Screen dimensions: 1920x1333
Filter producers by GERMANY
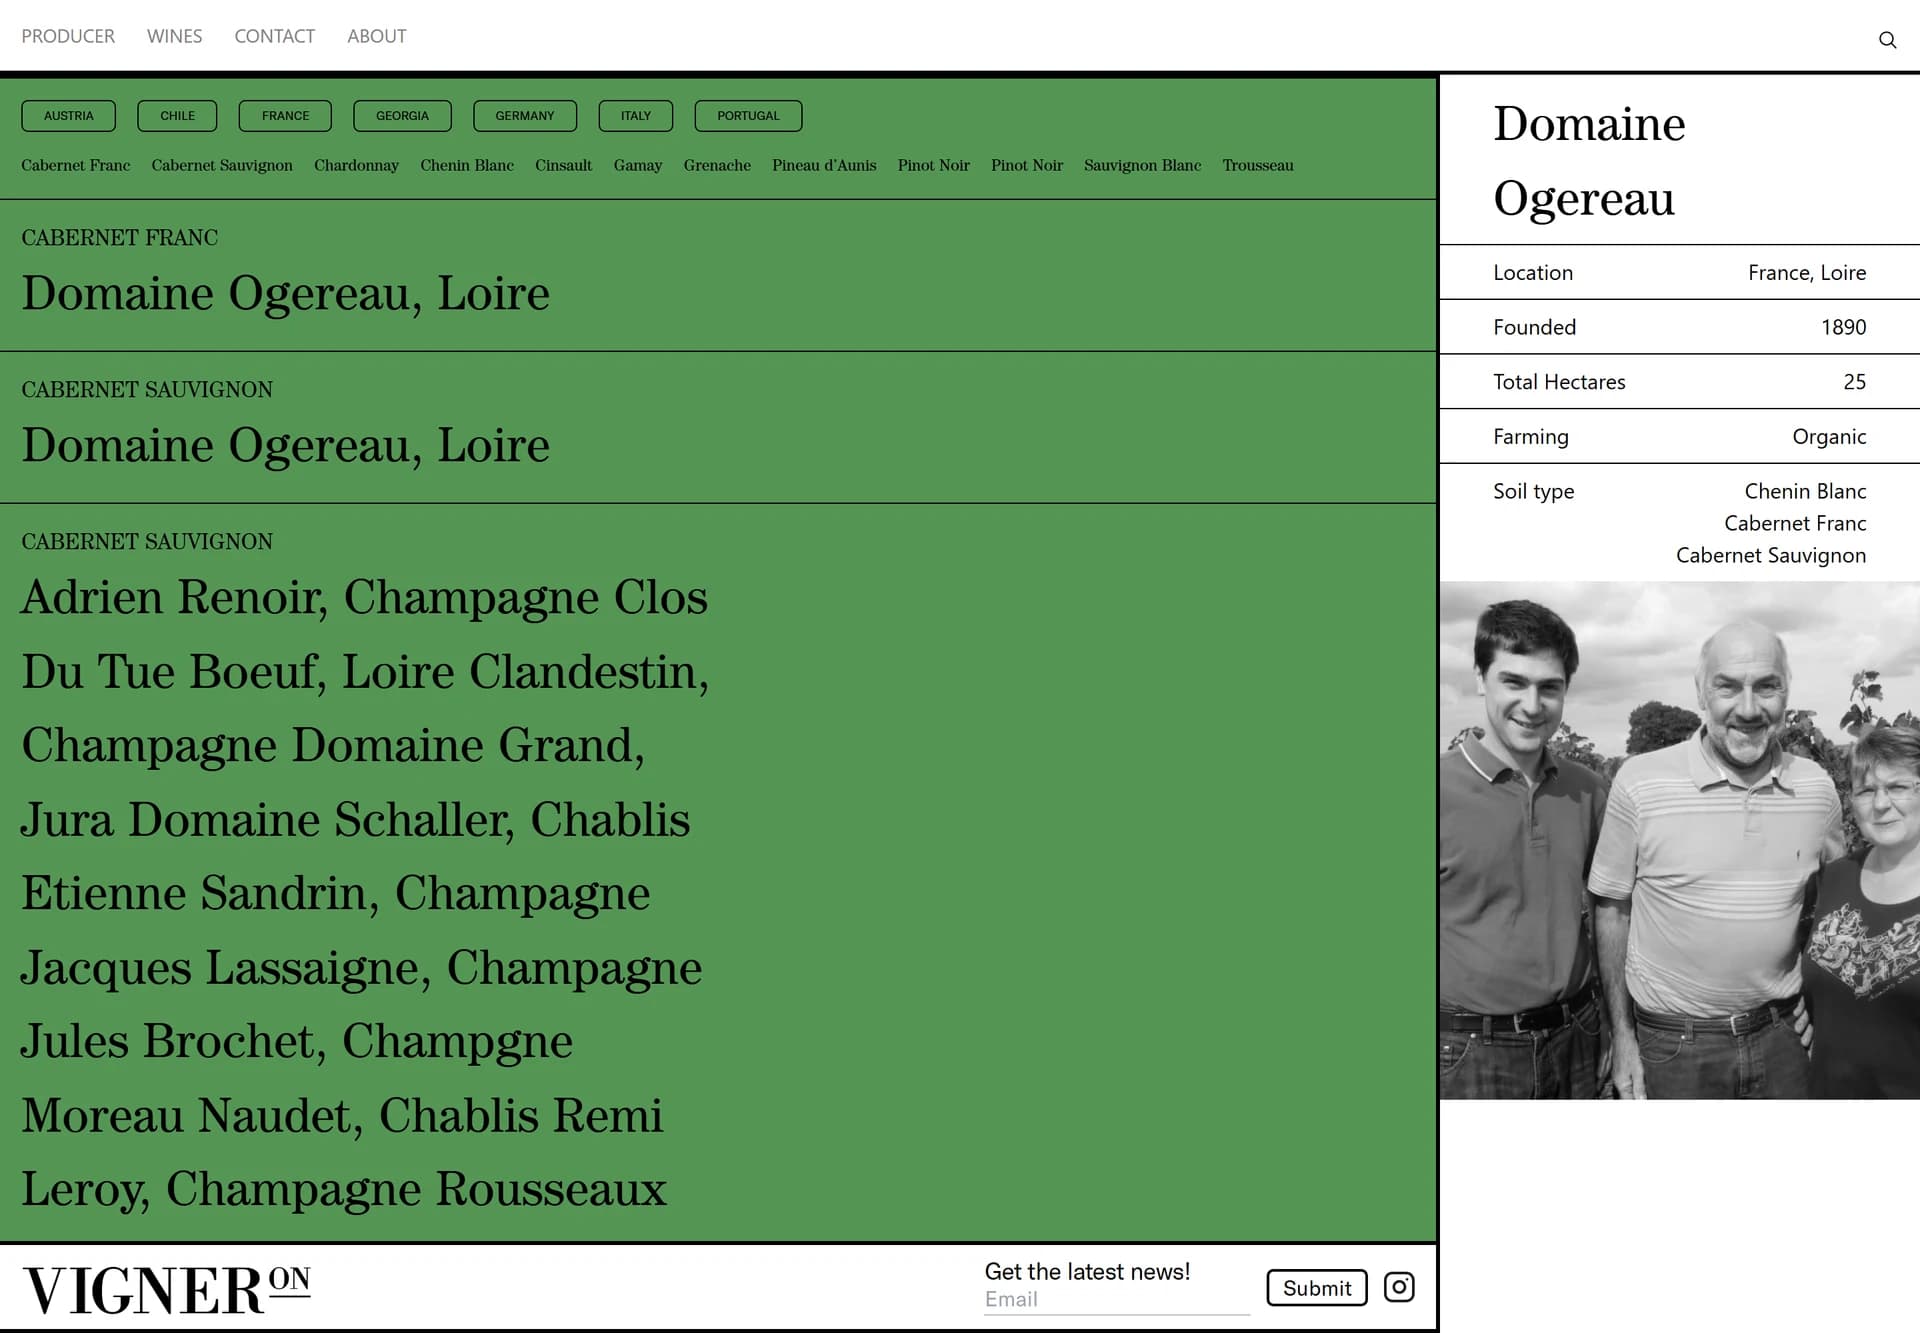pos(524,116)
